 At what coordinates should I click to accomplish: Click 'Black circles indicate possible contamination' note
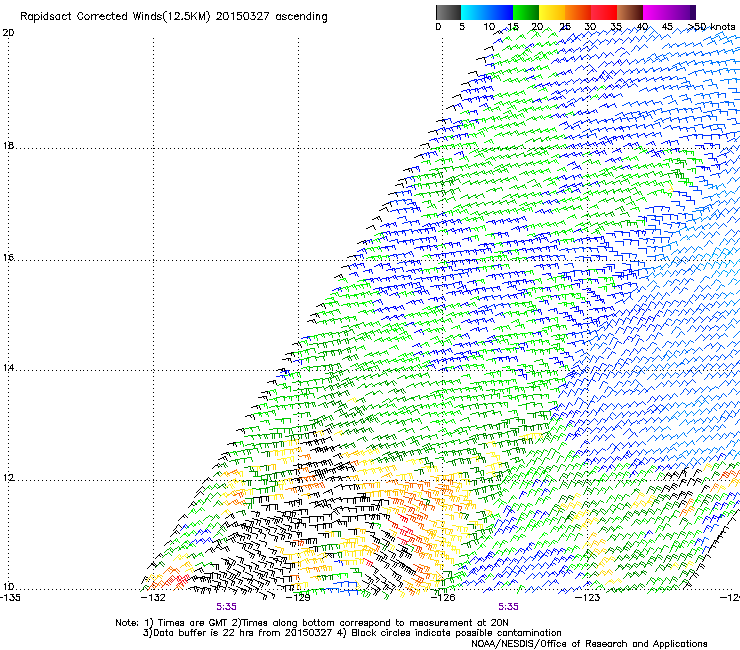coord(456,633)
